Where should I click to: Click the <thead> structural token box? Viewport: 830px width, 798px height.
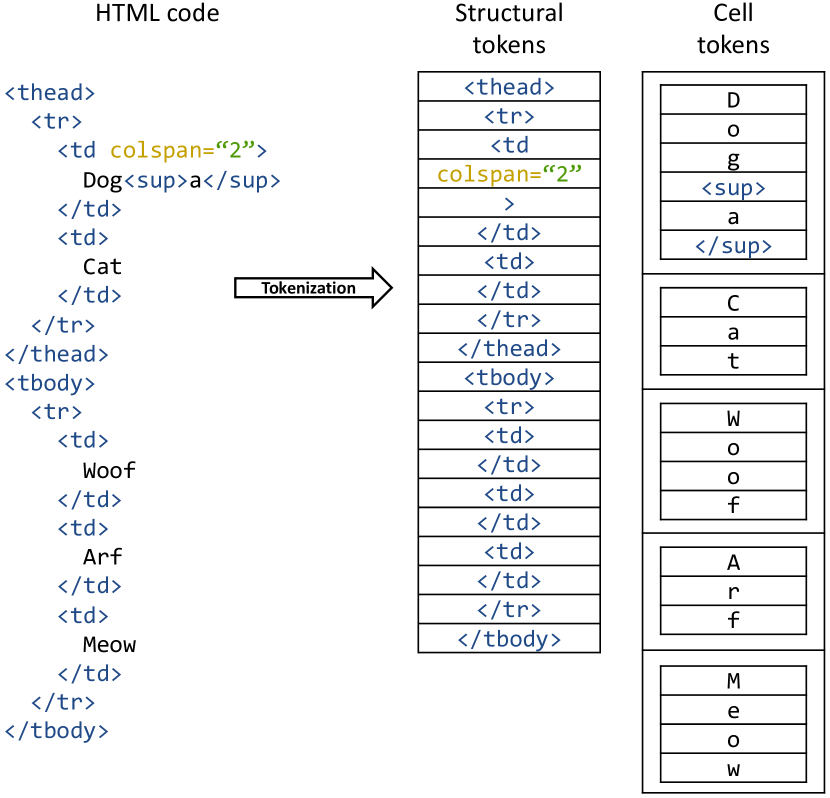509,86
